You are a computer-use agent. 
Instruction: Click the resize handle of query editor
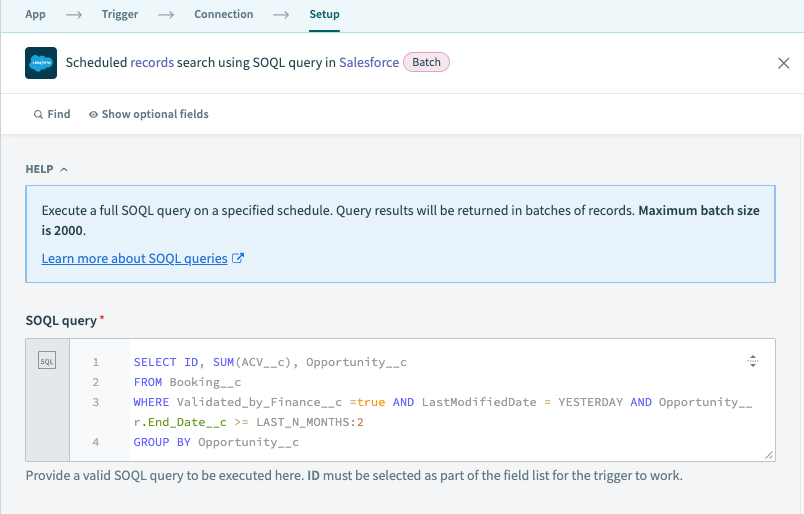[769, 455]
